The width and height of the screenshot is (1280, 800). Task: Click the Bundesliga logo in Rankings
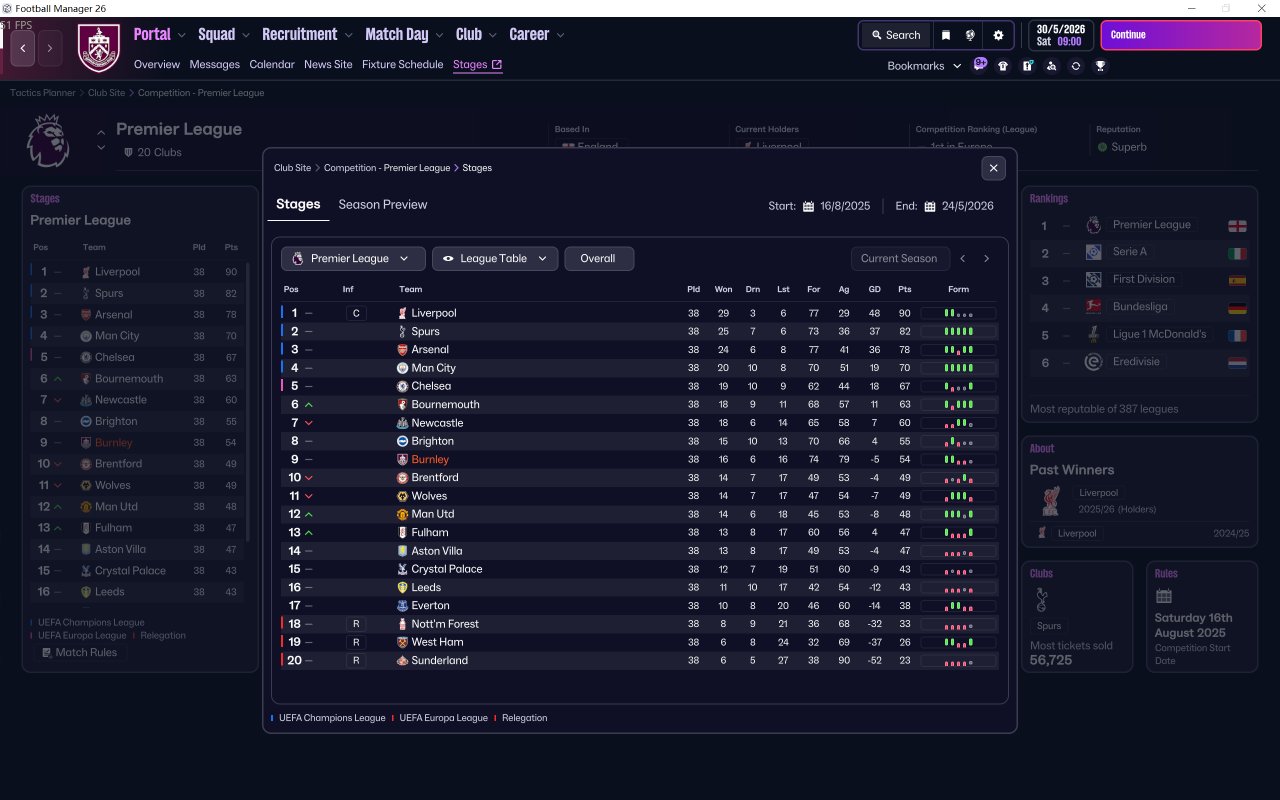1093,307
